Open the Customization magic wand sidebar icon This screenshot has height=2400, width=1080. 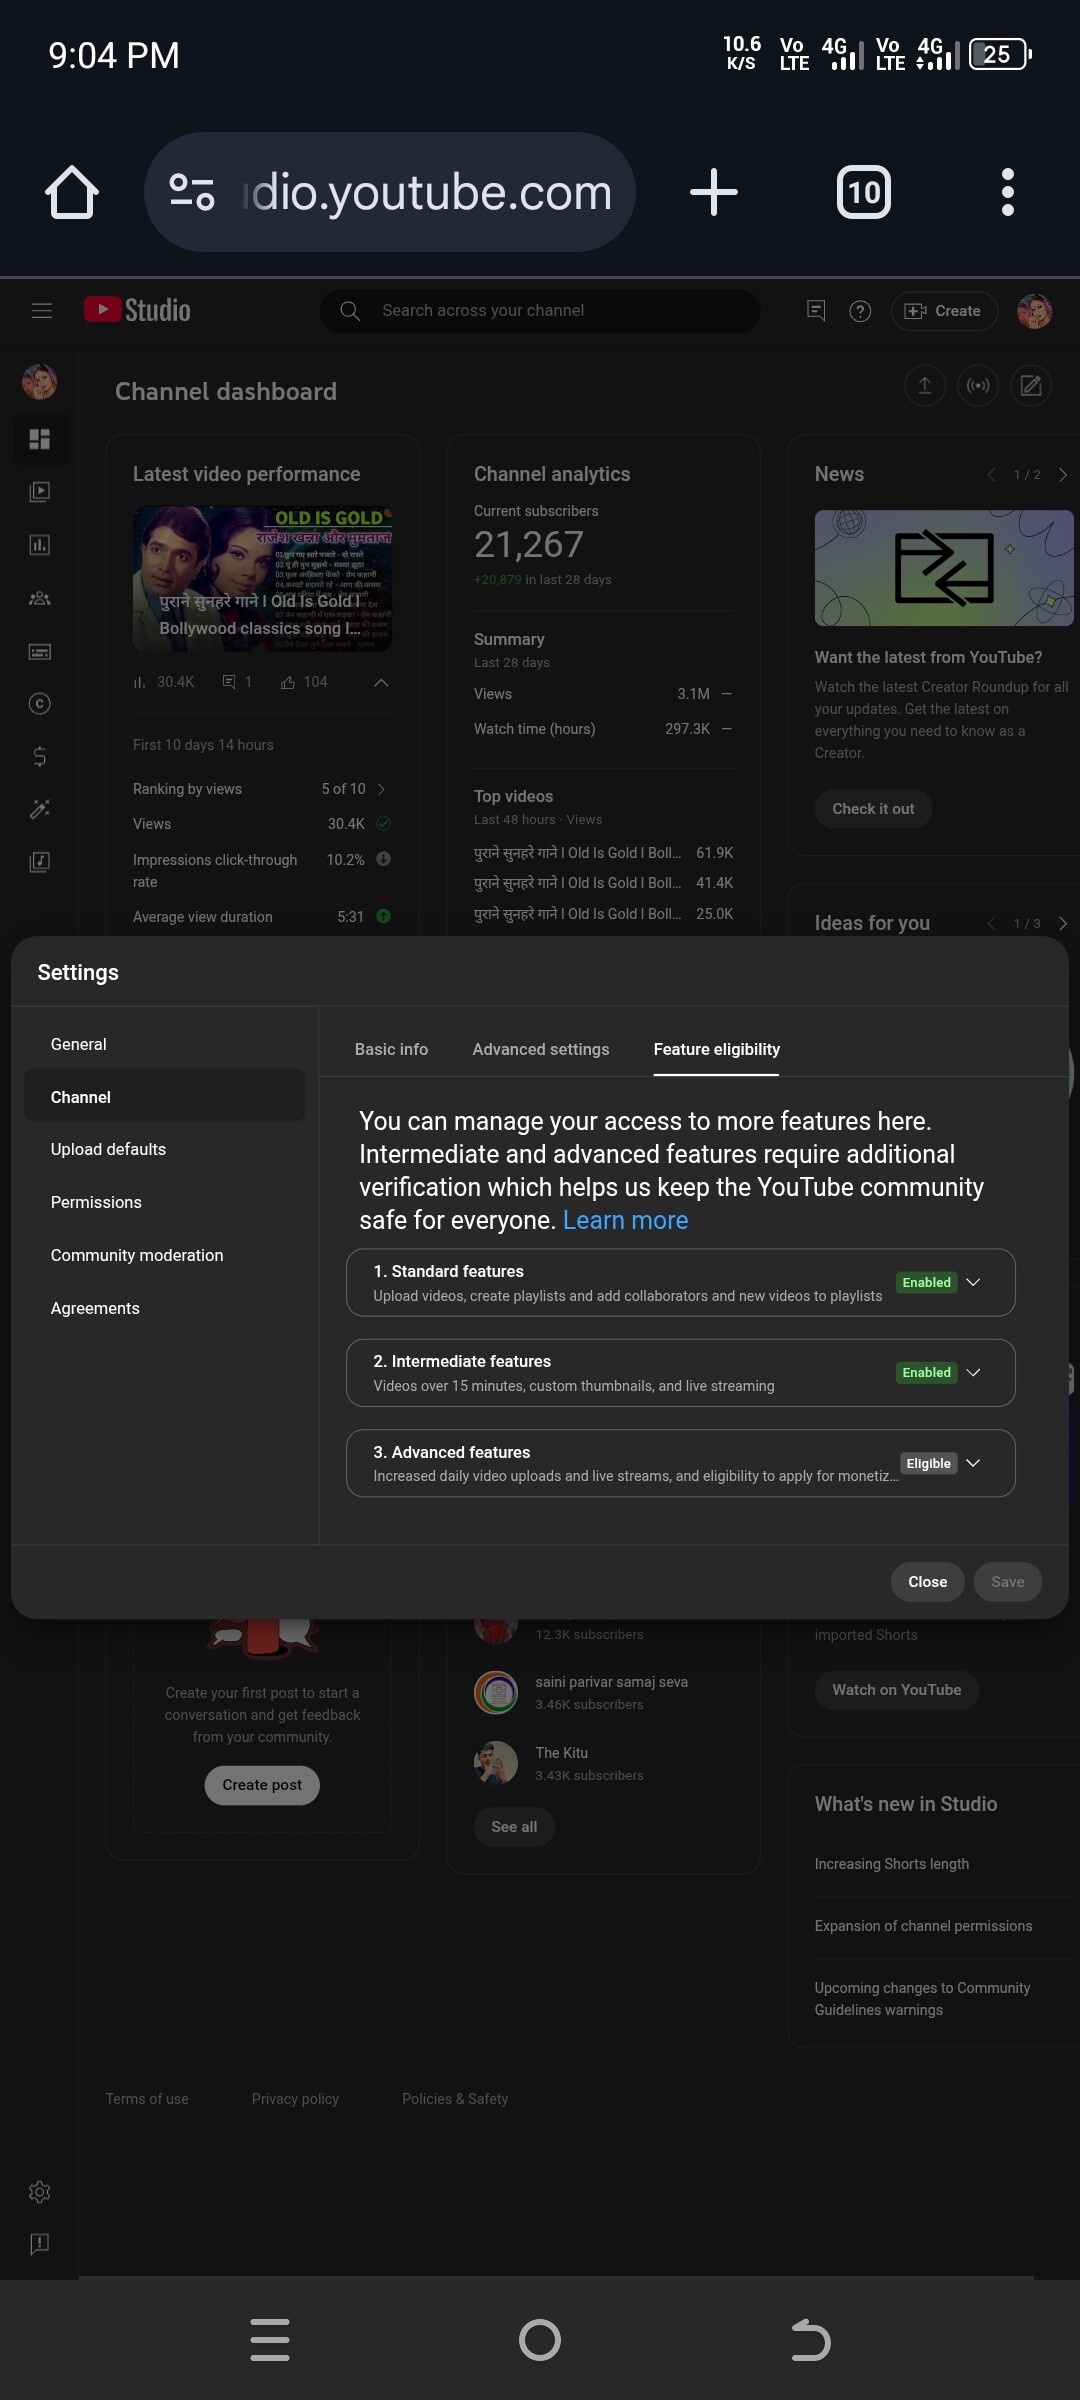pyautogui.click(x=40, y=809)
